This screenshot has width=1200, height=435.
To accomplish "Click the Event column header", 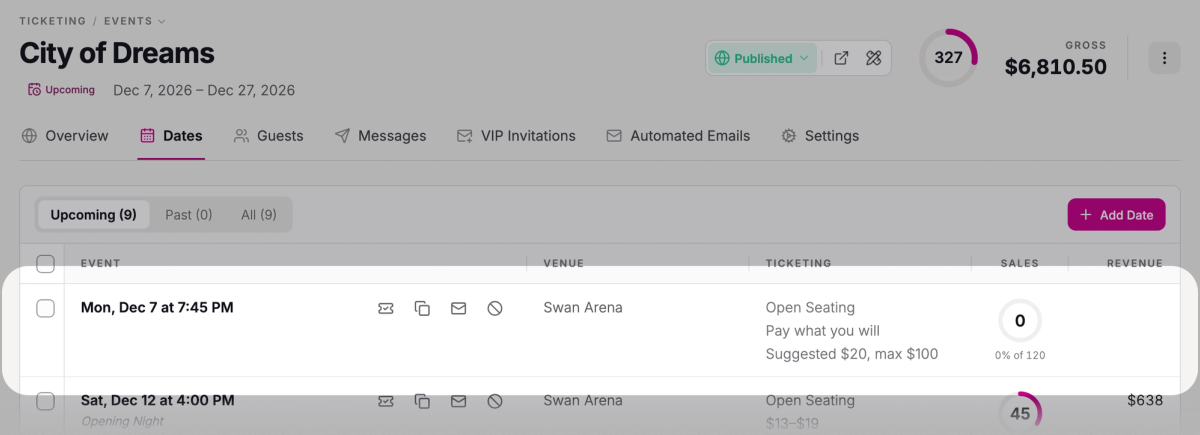I will (x=100, y=264).
